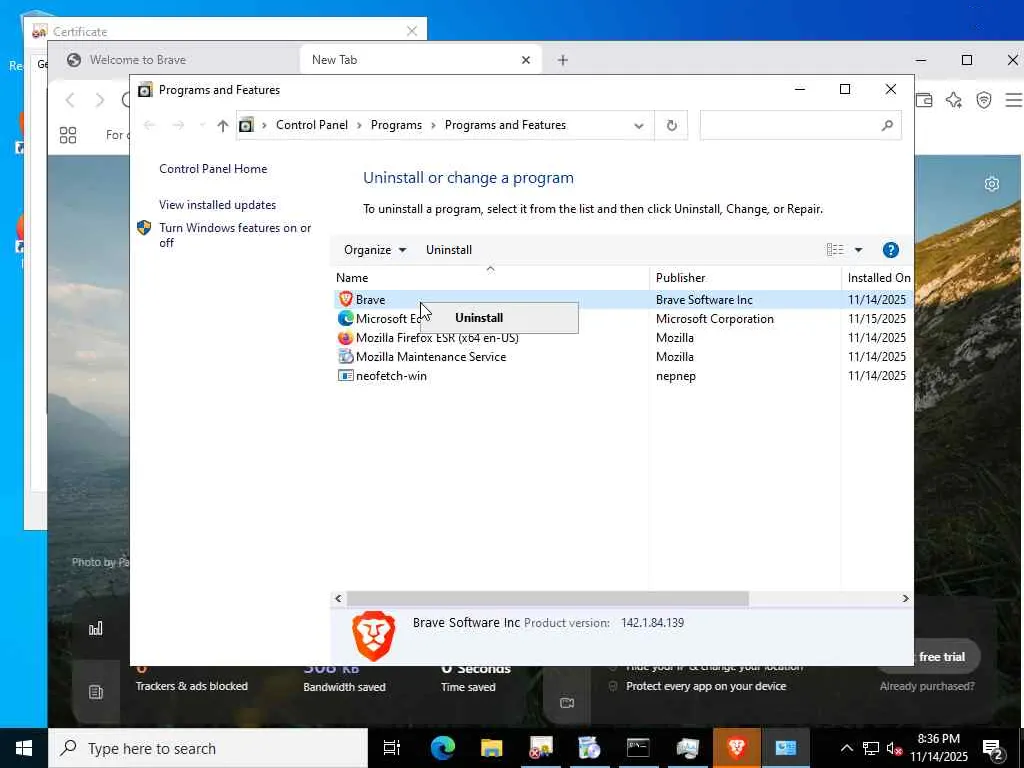Click the news feed icon in Brave sidebar

[x=95, y=692]
